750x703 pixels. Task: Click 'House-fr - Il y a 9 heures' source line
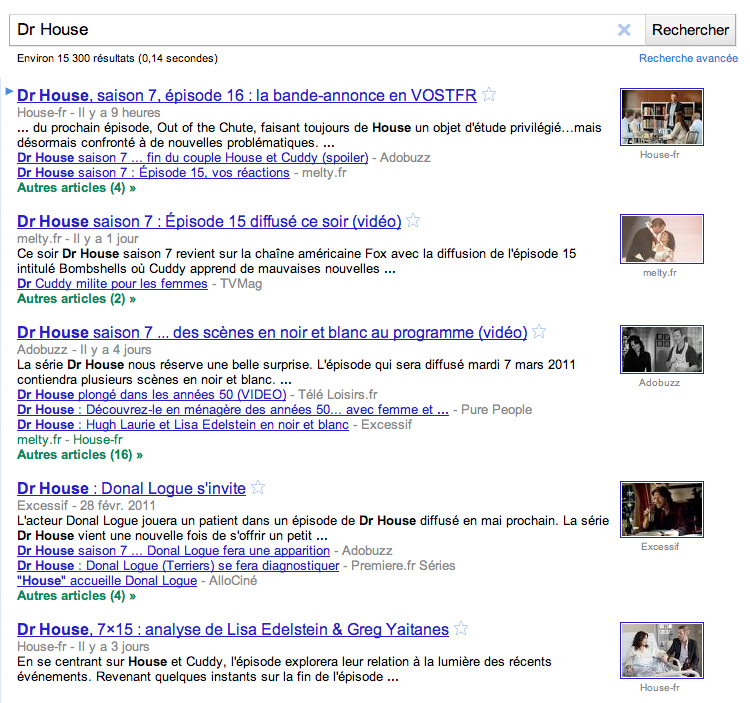pyautogui.click(x=89, y=113)
